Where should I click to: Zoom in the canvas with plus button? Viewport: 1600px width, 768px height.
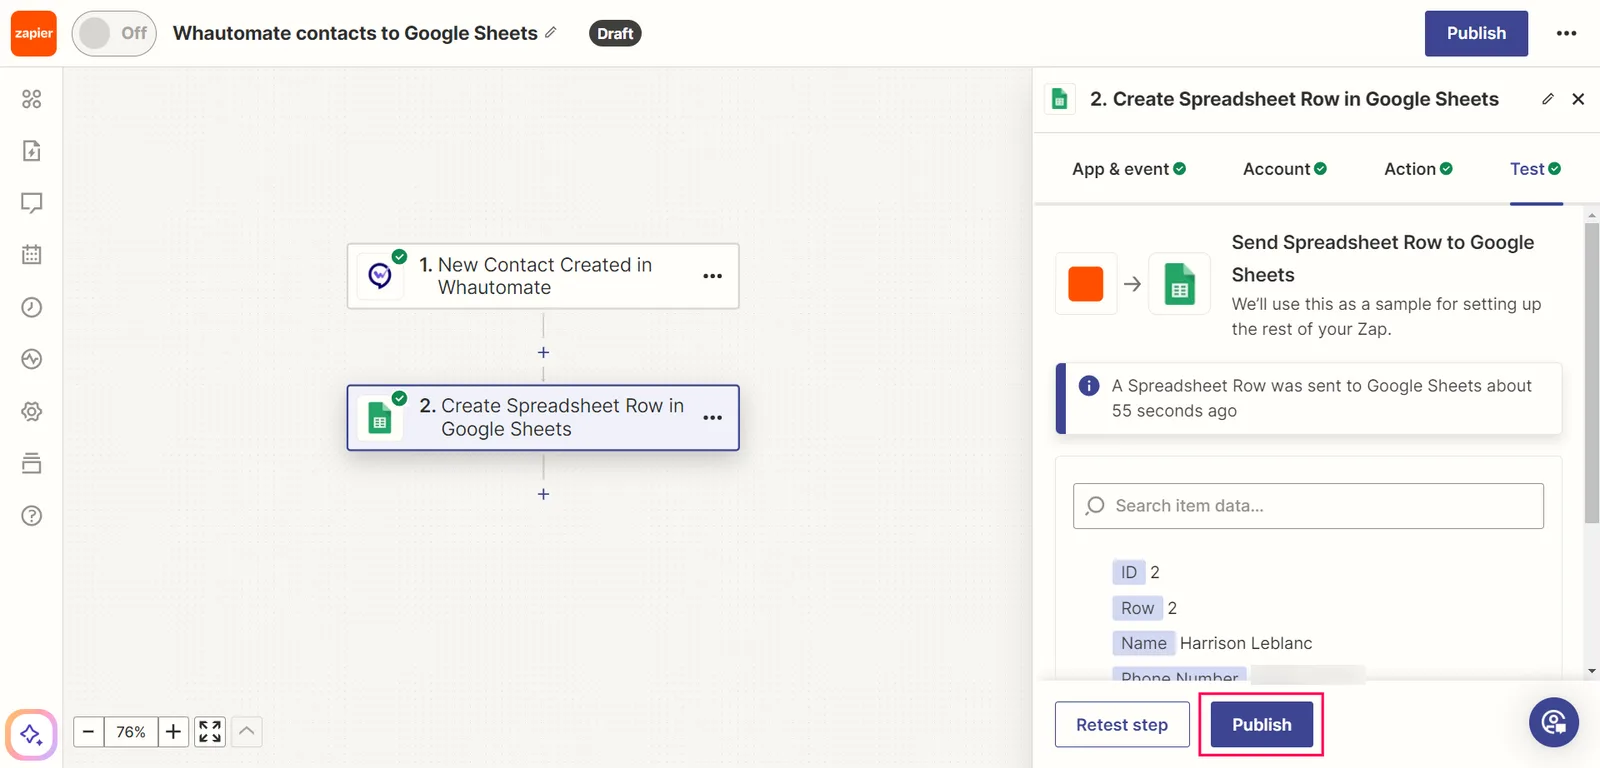173,732
